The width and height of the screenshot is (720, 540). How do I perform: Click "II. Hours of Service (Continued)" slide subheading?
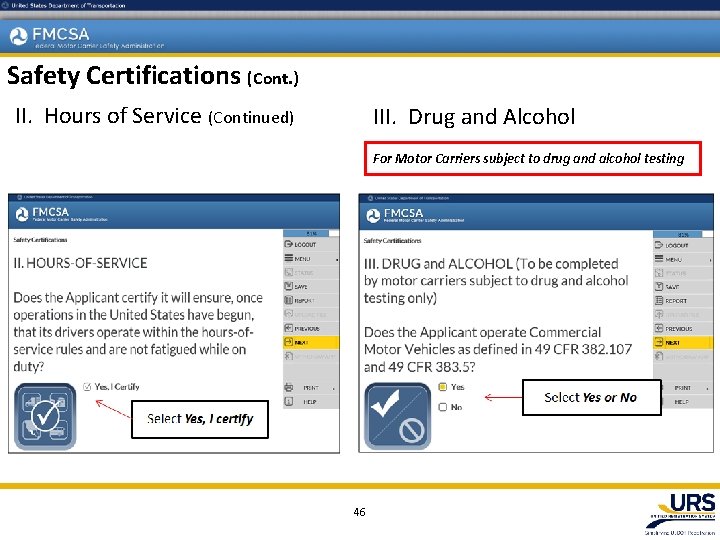(154, 116)
